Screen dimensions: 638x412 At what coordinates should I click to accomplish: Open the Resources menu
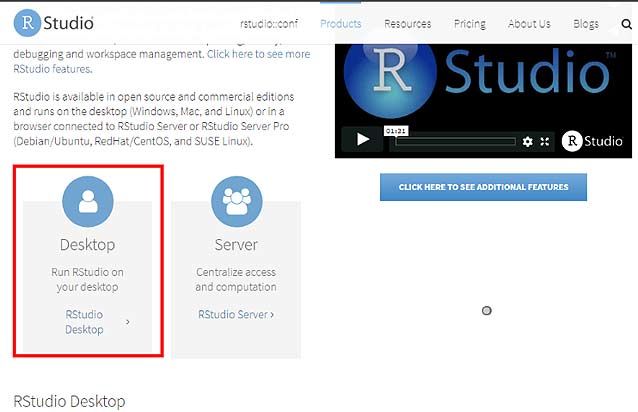pos(407,24)
